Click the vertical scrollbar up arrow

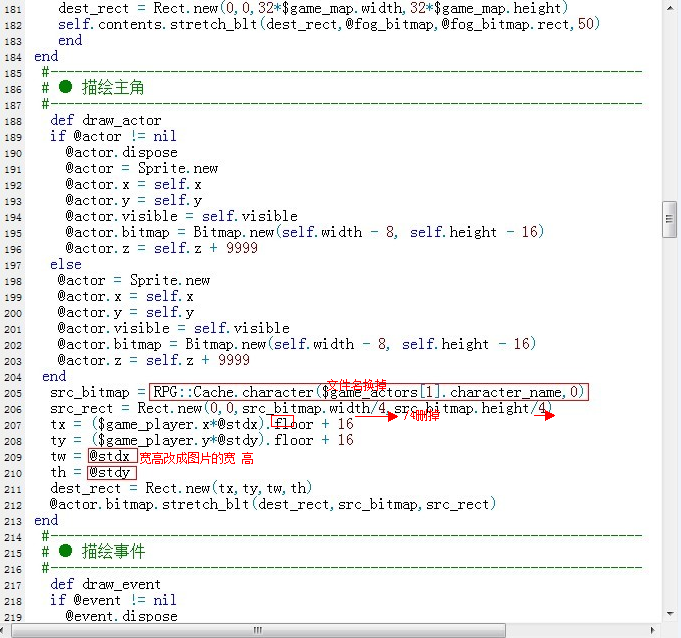(x=670, y=7)
